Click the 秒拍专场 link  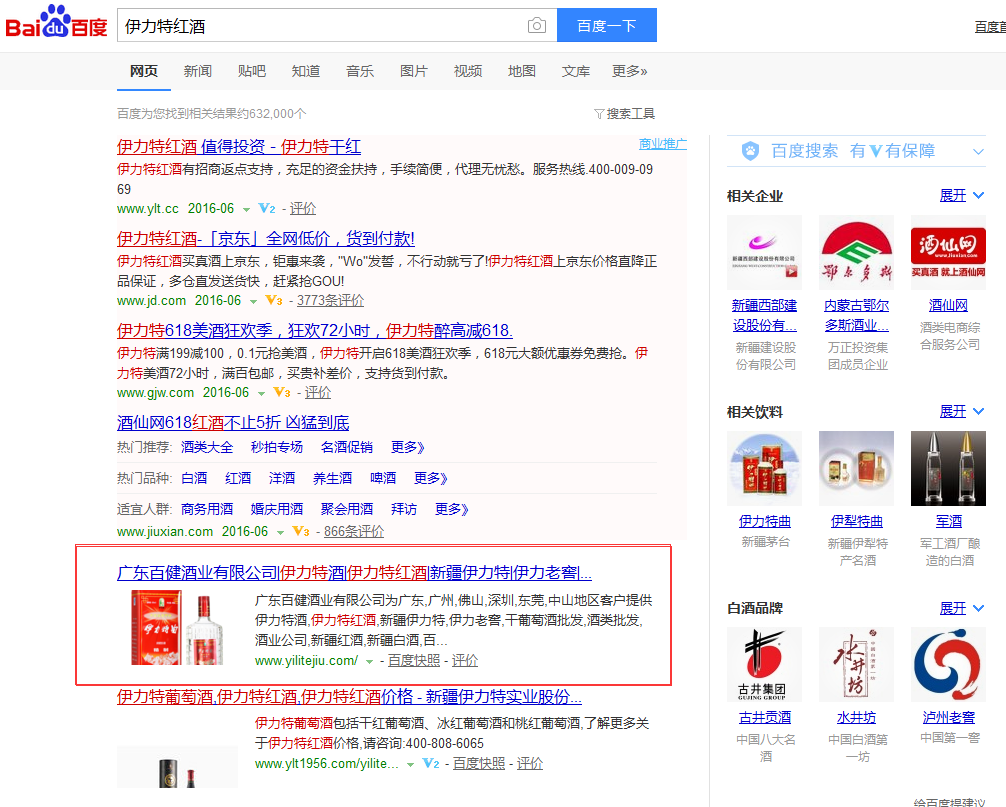[277, 447]
